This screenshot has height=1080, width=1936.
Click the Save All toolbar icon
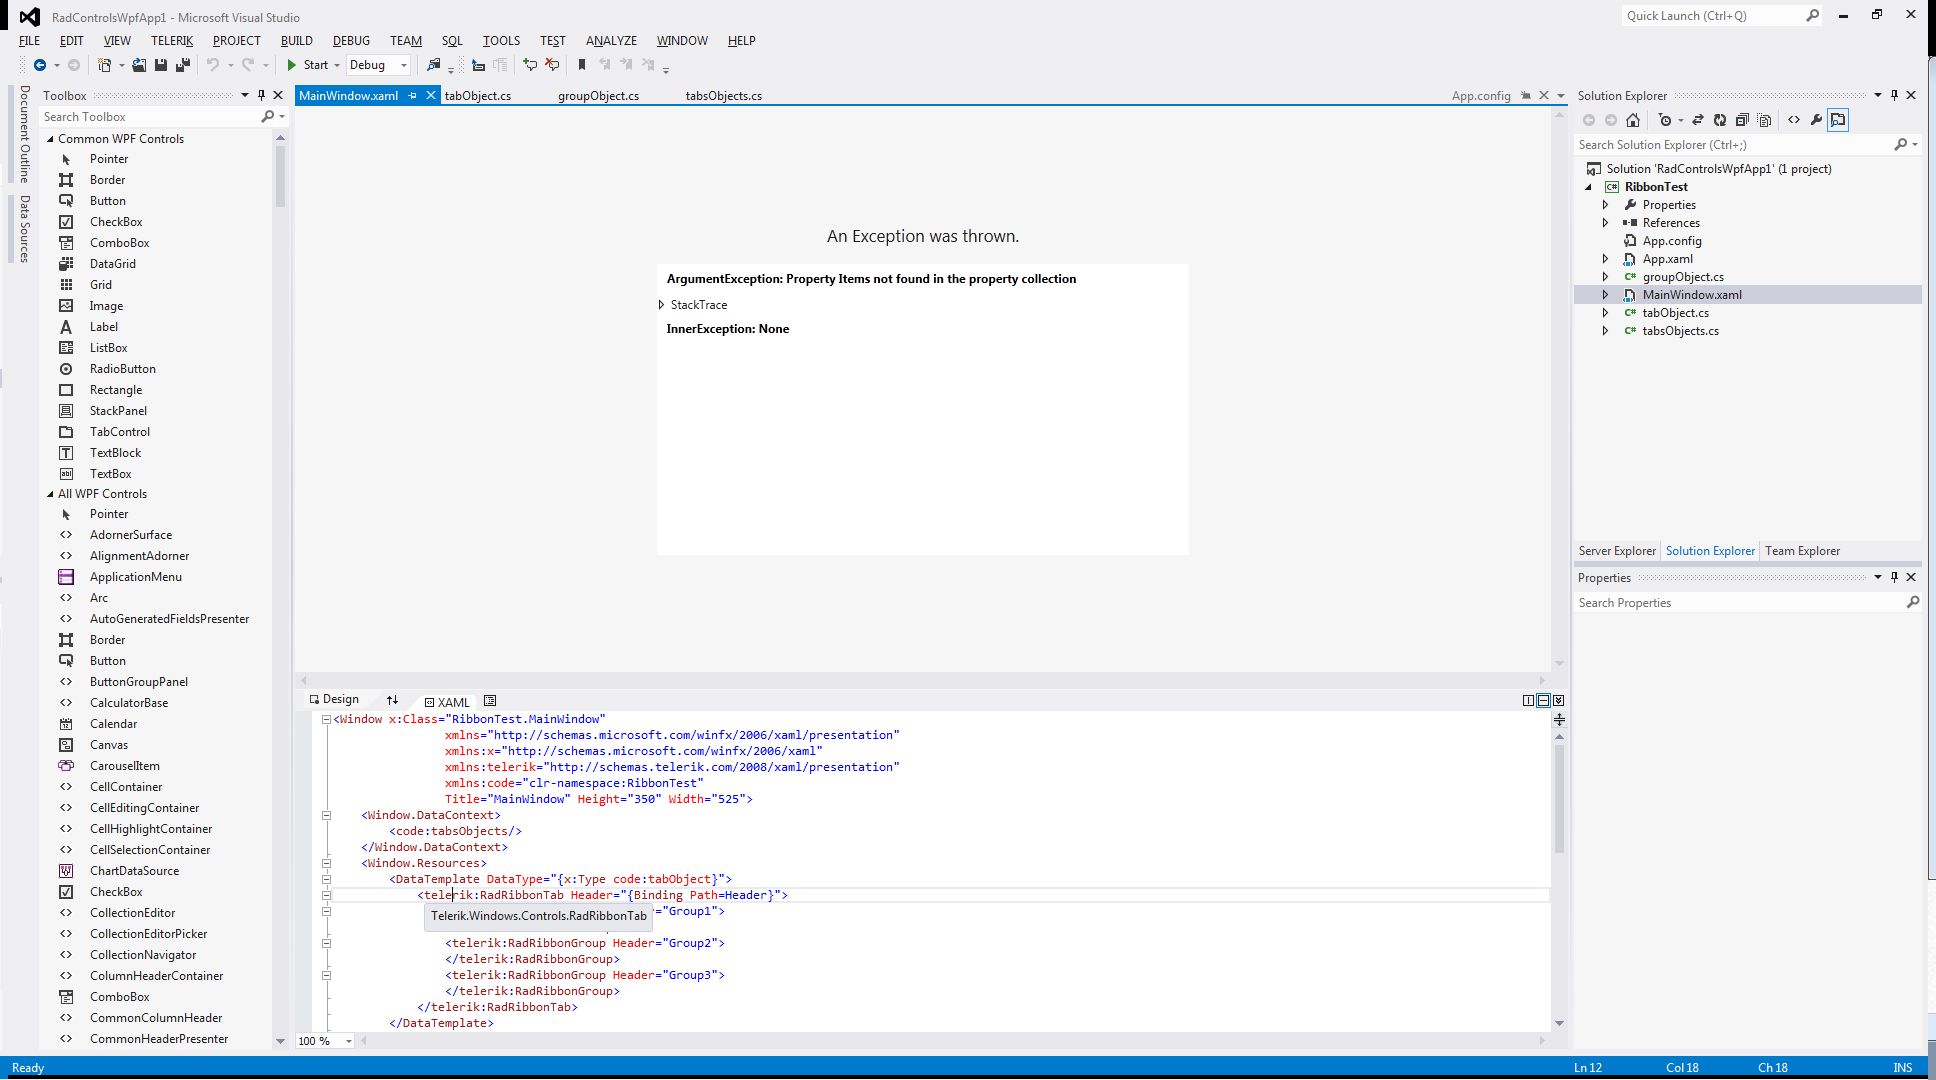pos(182,65)
